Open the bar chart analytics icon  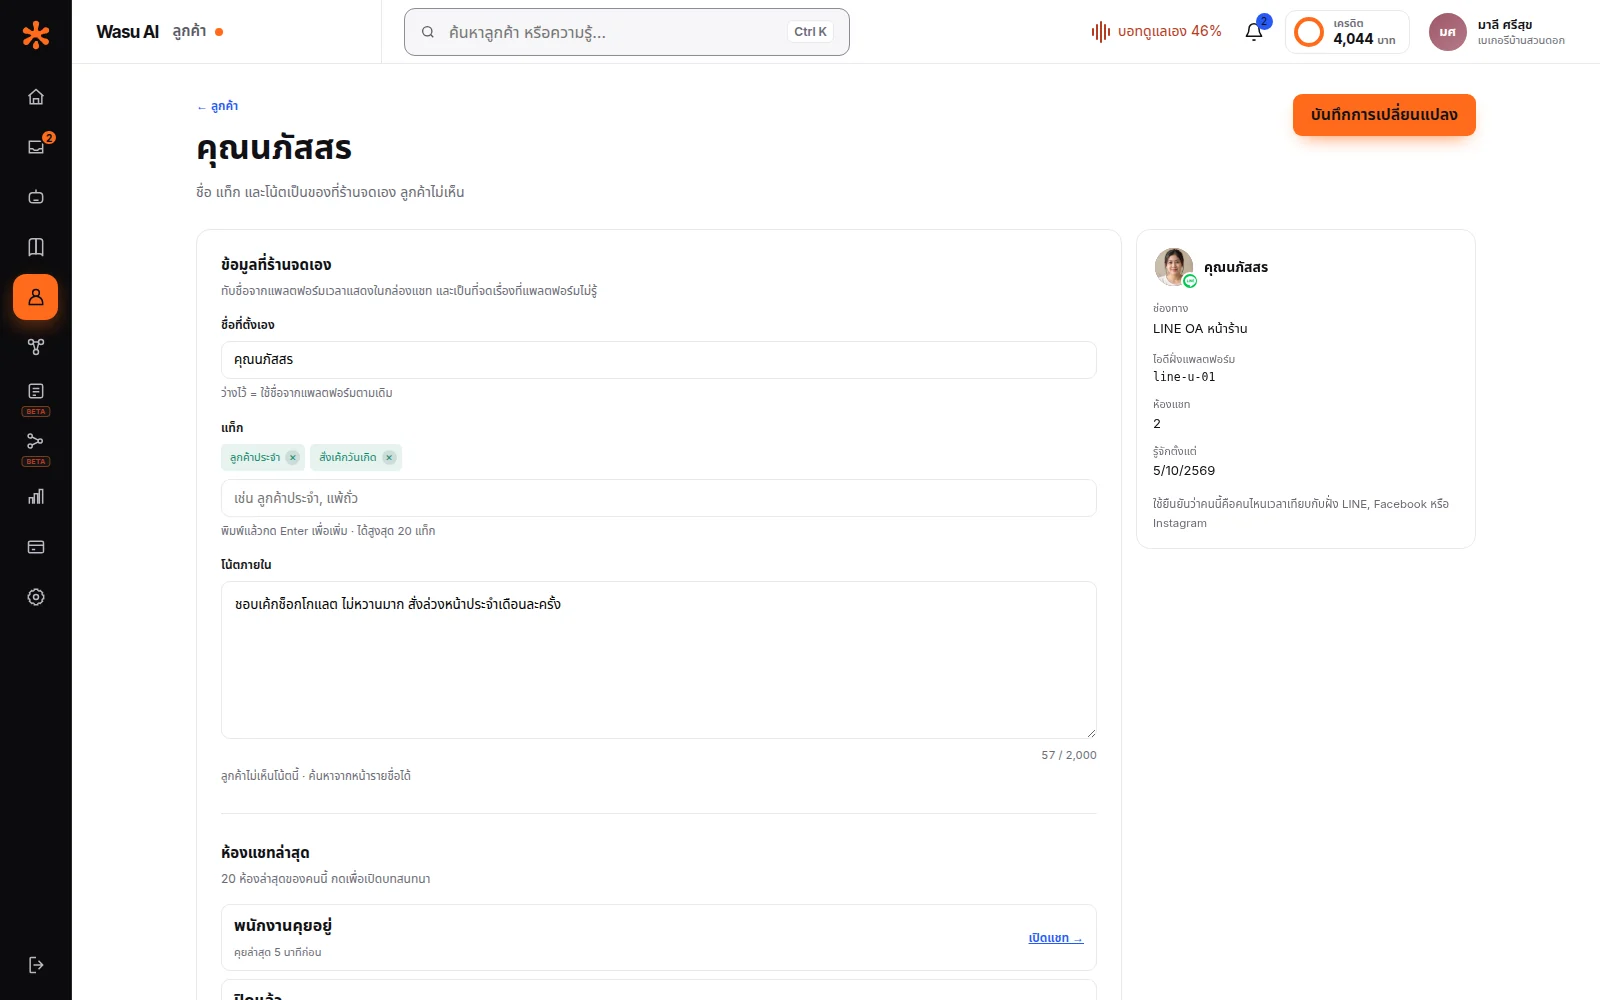(36, 497)
